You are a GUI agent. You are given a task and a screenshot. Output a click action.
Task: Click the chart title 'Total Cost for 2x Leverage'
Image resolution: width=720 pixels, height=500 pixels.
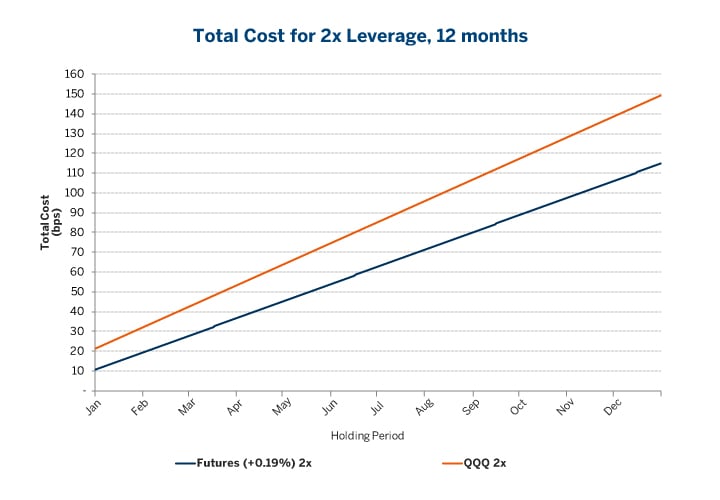(x=360, y=35)
